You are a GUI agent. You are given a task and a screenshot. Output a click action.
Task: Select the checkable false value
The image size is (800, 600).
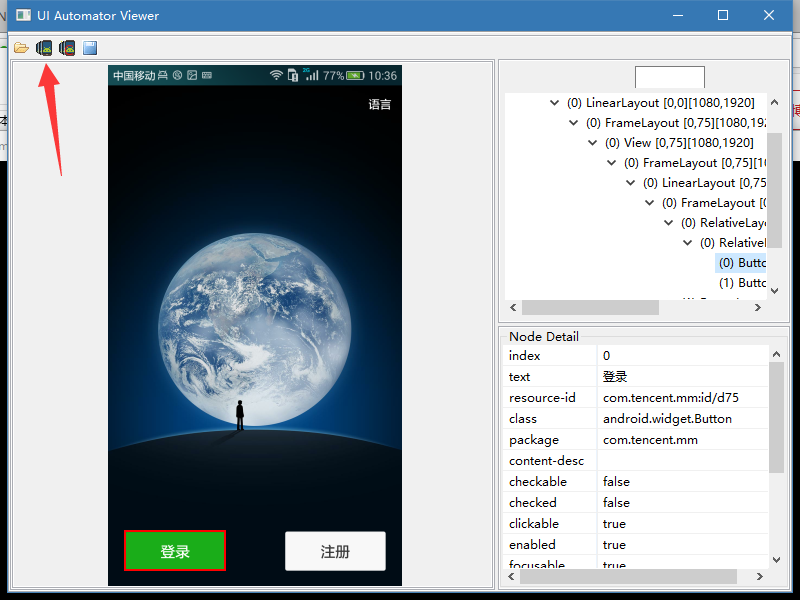pyautogui.click(x=683, y=482)
